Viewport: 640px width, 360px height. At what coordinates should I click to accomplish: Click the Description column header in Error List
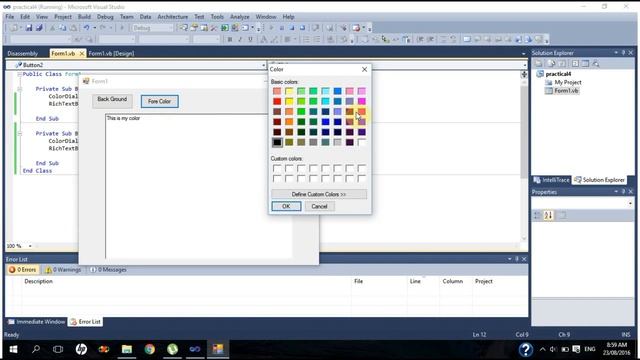pos(38,281)
